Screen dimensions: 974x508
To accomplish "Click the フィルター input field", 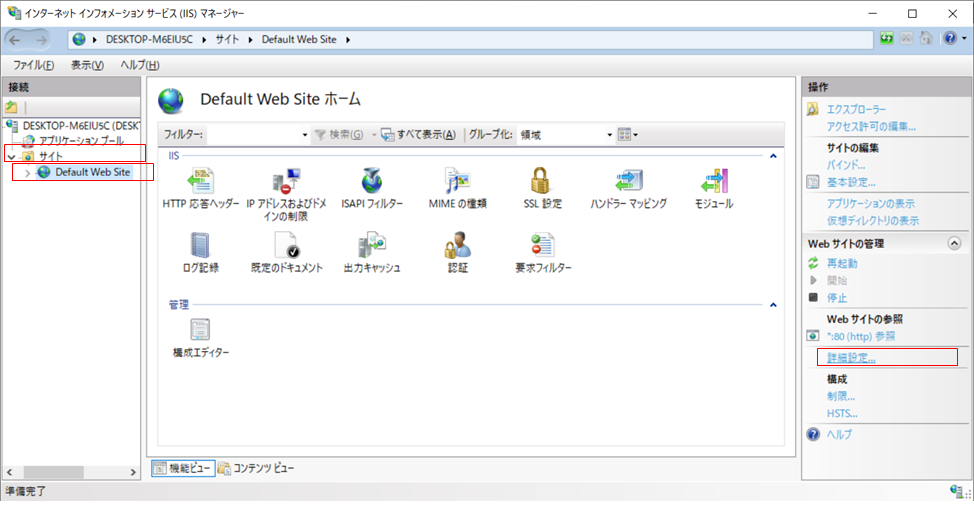I will pyautogui.click(x=254, y=135).
